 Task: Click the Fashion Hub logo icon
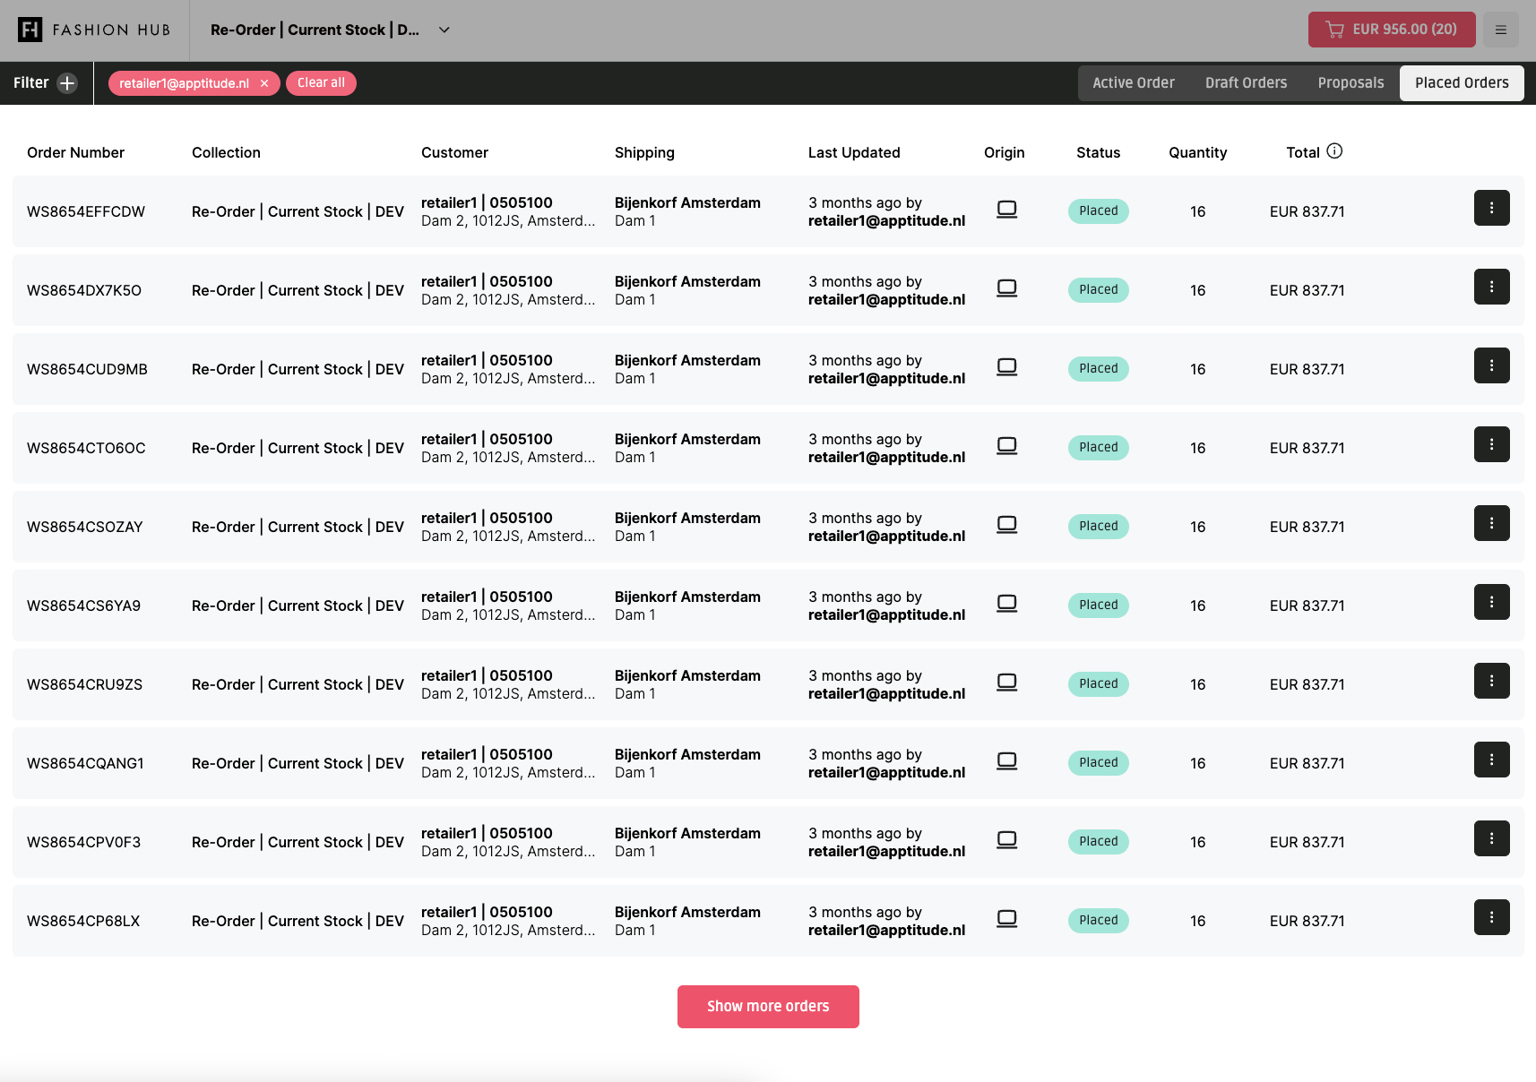(x=30, y=30)
